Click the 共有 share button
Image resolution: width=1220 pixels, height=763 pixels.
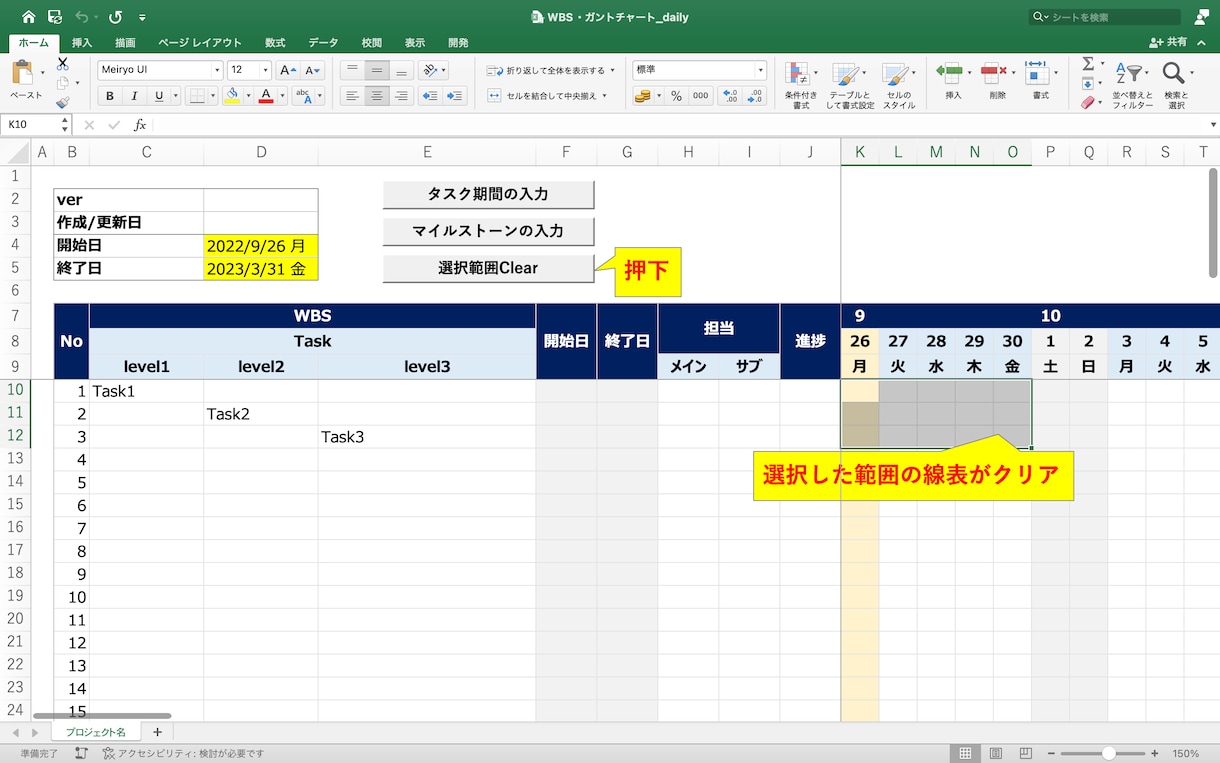[x=1168, y=42]
